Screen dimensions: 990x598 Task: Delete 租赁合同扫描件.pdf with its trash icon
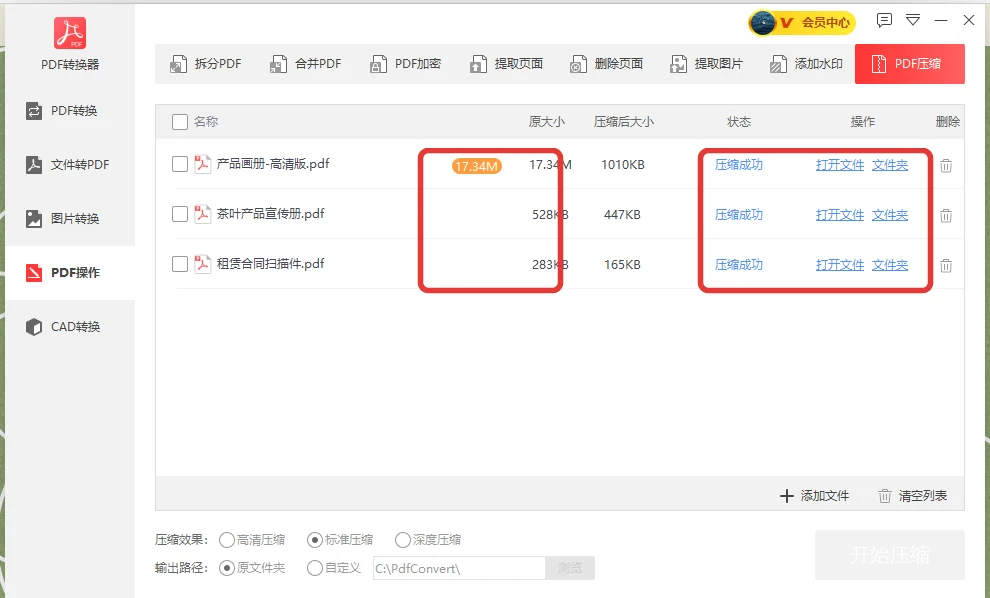coord(946,265)
